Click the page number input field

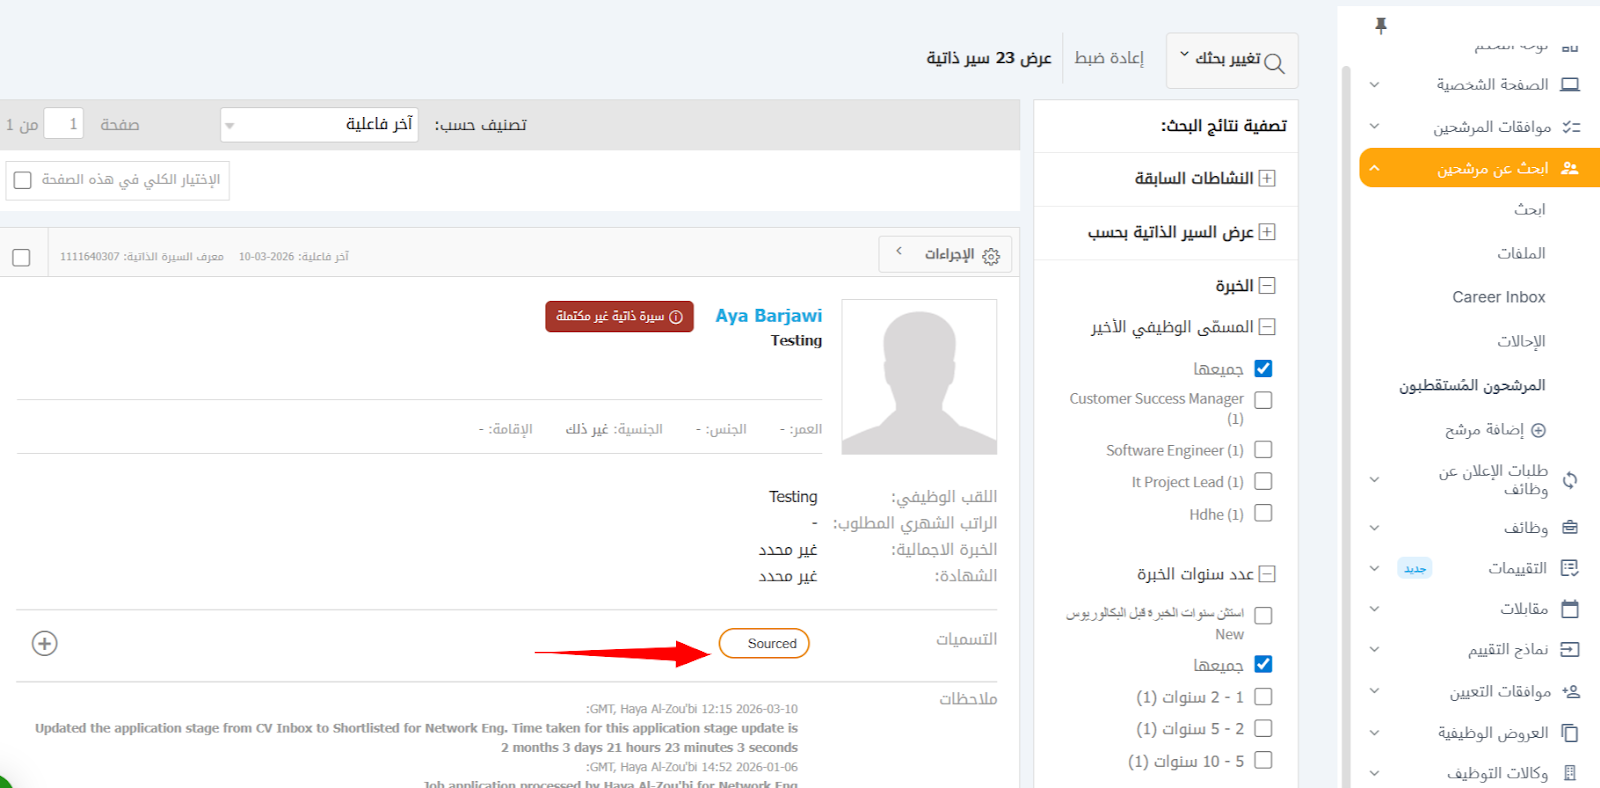click(x=63, y=124)
